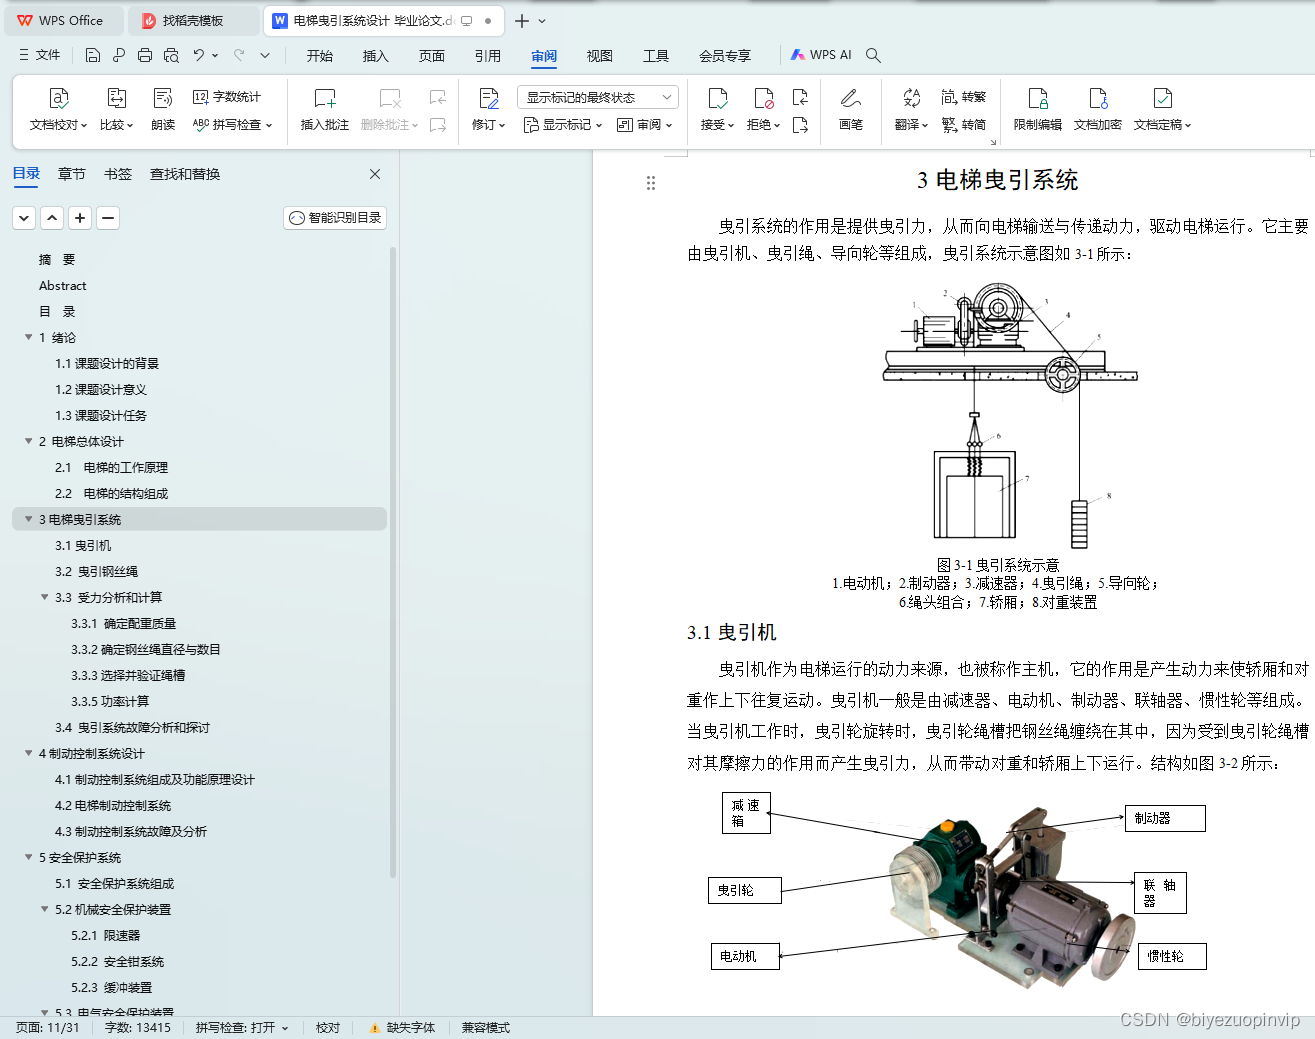Viewport: 1315px width, 1039px height.
Task: Open 文档定稿 finalize document
Action: click(x=1162, y=110)
